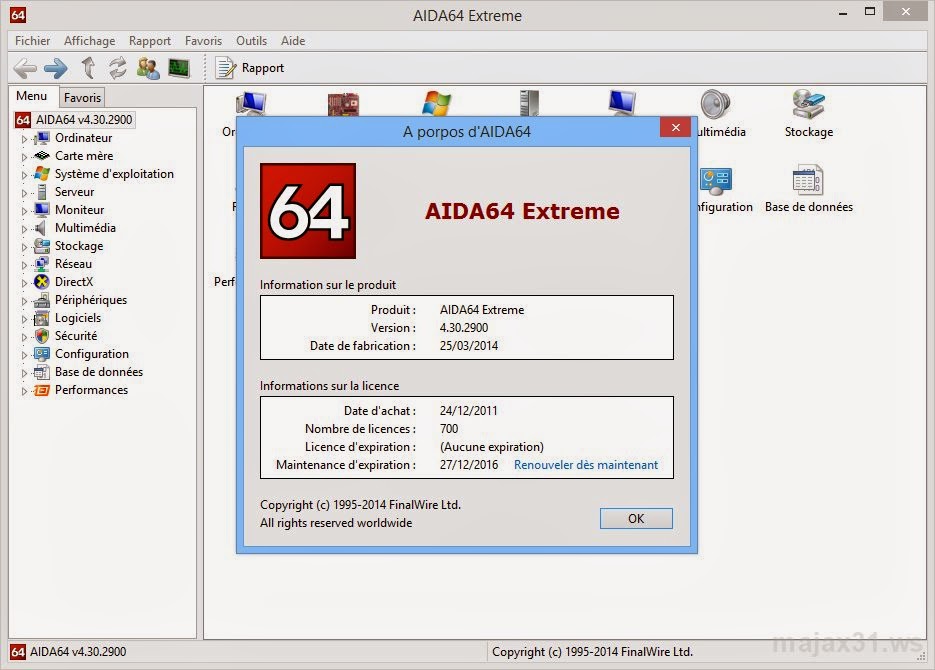
Task: Click the blue back arrow in the toolbar
Action: [25, 67]
